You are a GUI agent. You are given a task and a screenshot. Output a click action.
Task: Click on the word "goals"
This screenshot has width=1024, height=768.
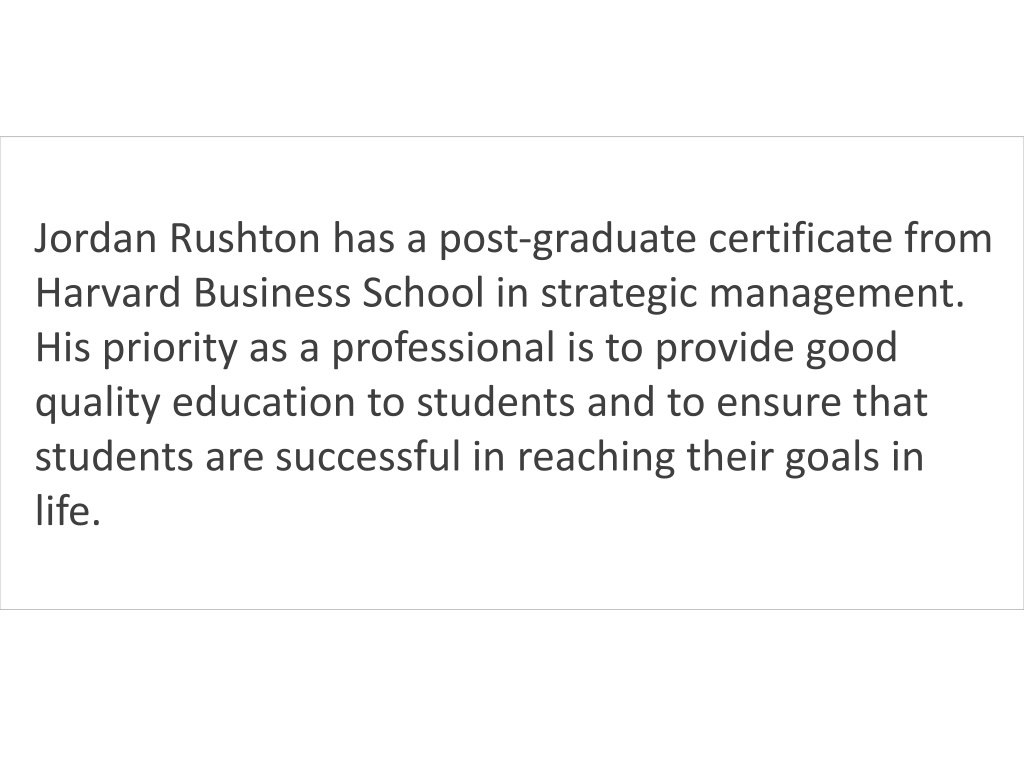point(833,459)
